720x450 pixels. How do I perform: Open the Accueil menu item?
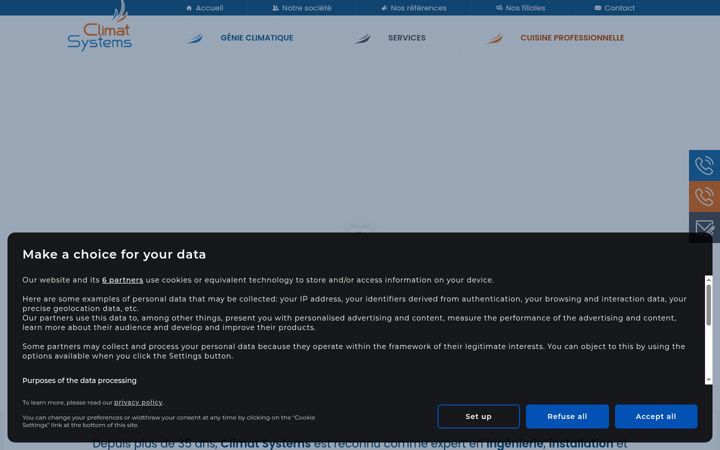pos(205,8)
